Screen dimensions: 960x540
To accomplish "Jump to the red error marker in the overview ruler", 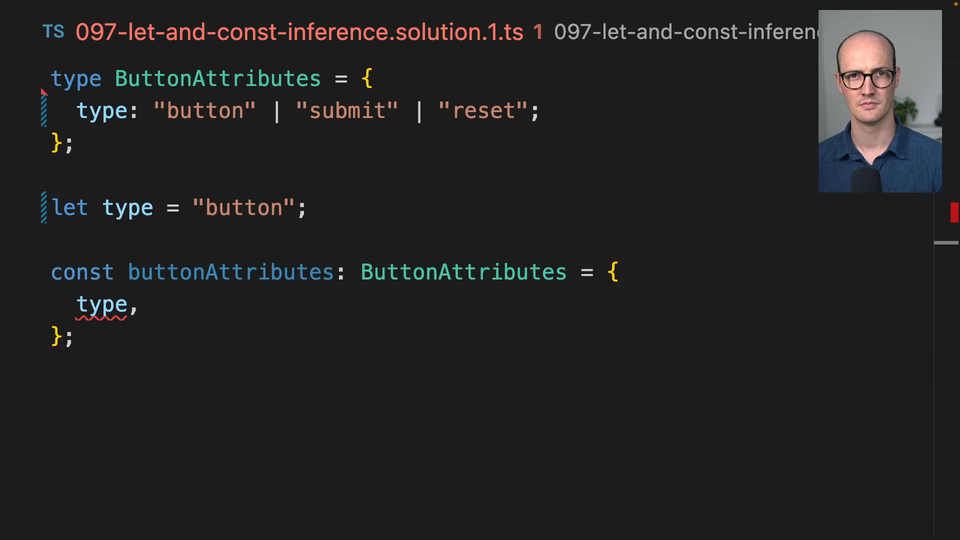I will tap(954, 212).
